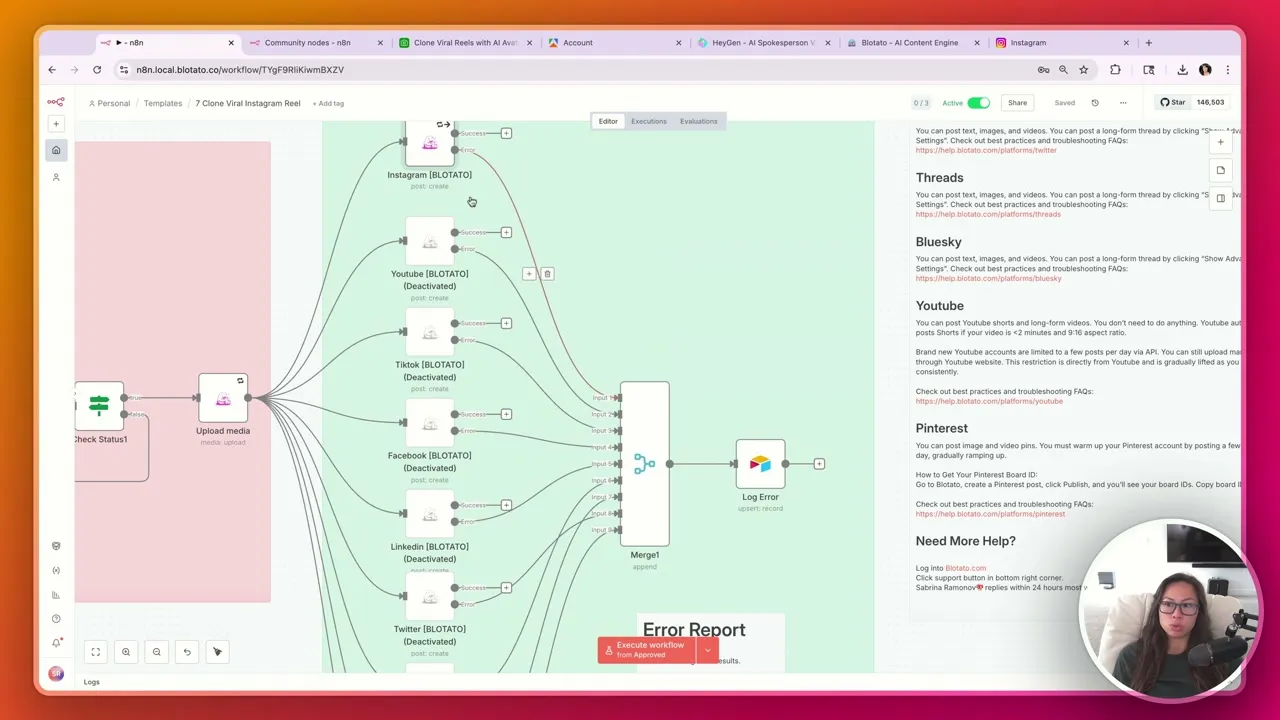Screen dimensions: 1280x720
Task: Toggle the side panel layout button
Action: click(x=1220, y=198)
